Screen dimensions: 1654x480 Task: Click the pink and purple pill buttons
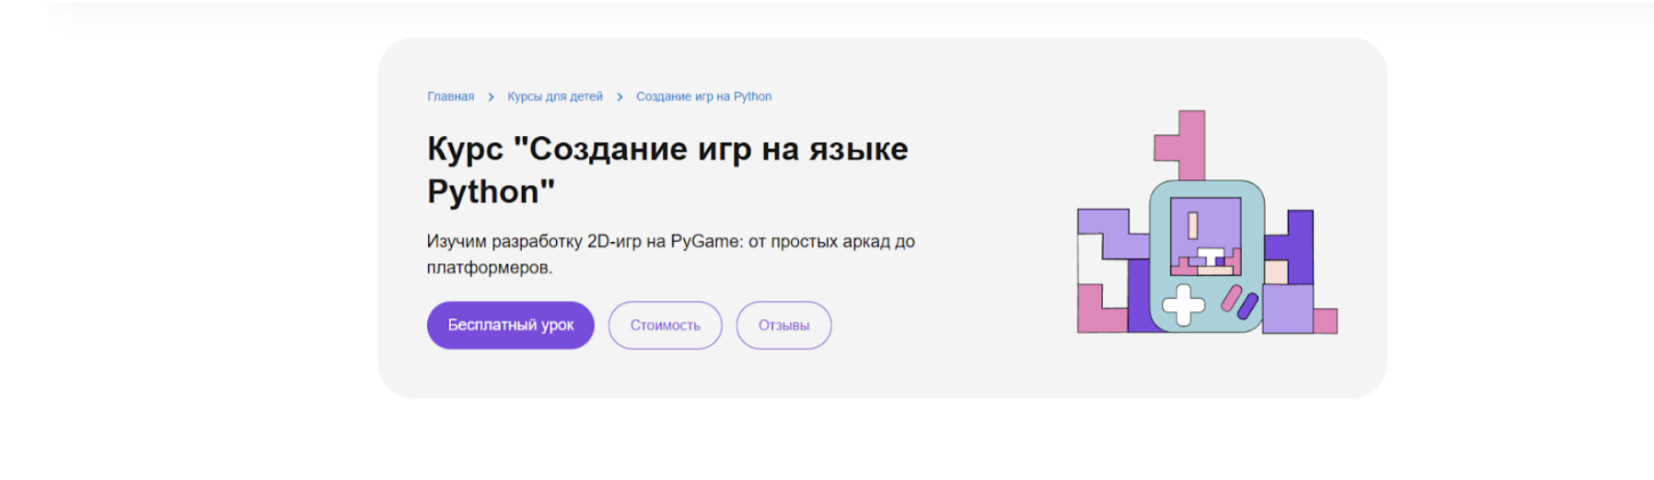click(1239, 301)
